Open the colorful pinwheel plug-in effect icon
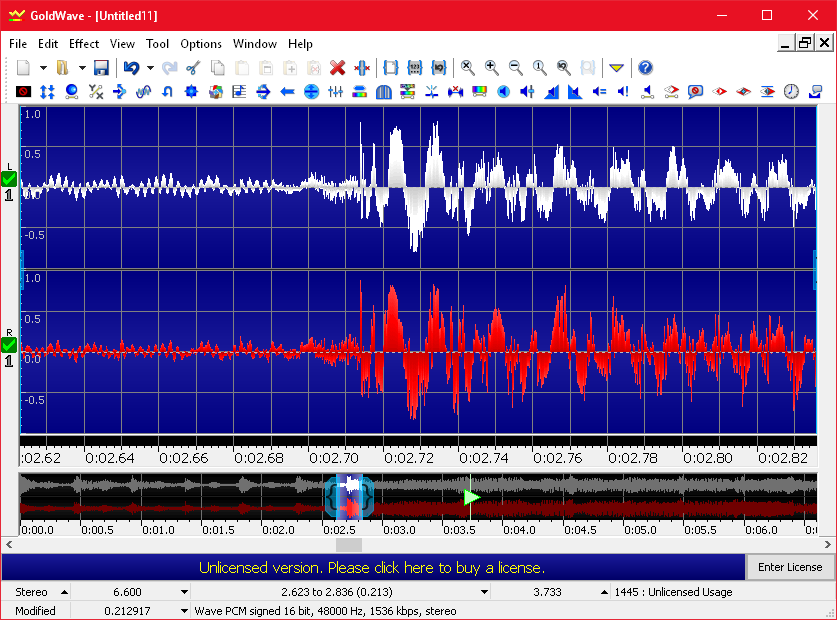 [x=215, y=92]
